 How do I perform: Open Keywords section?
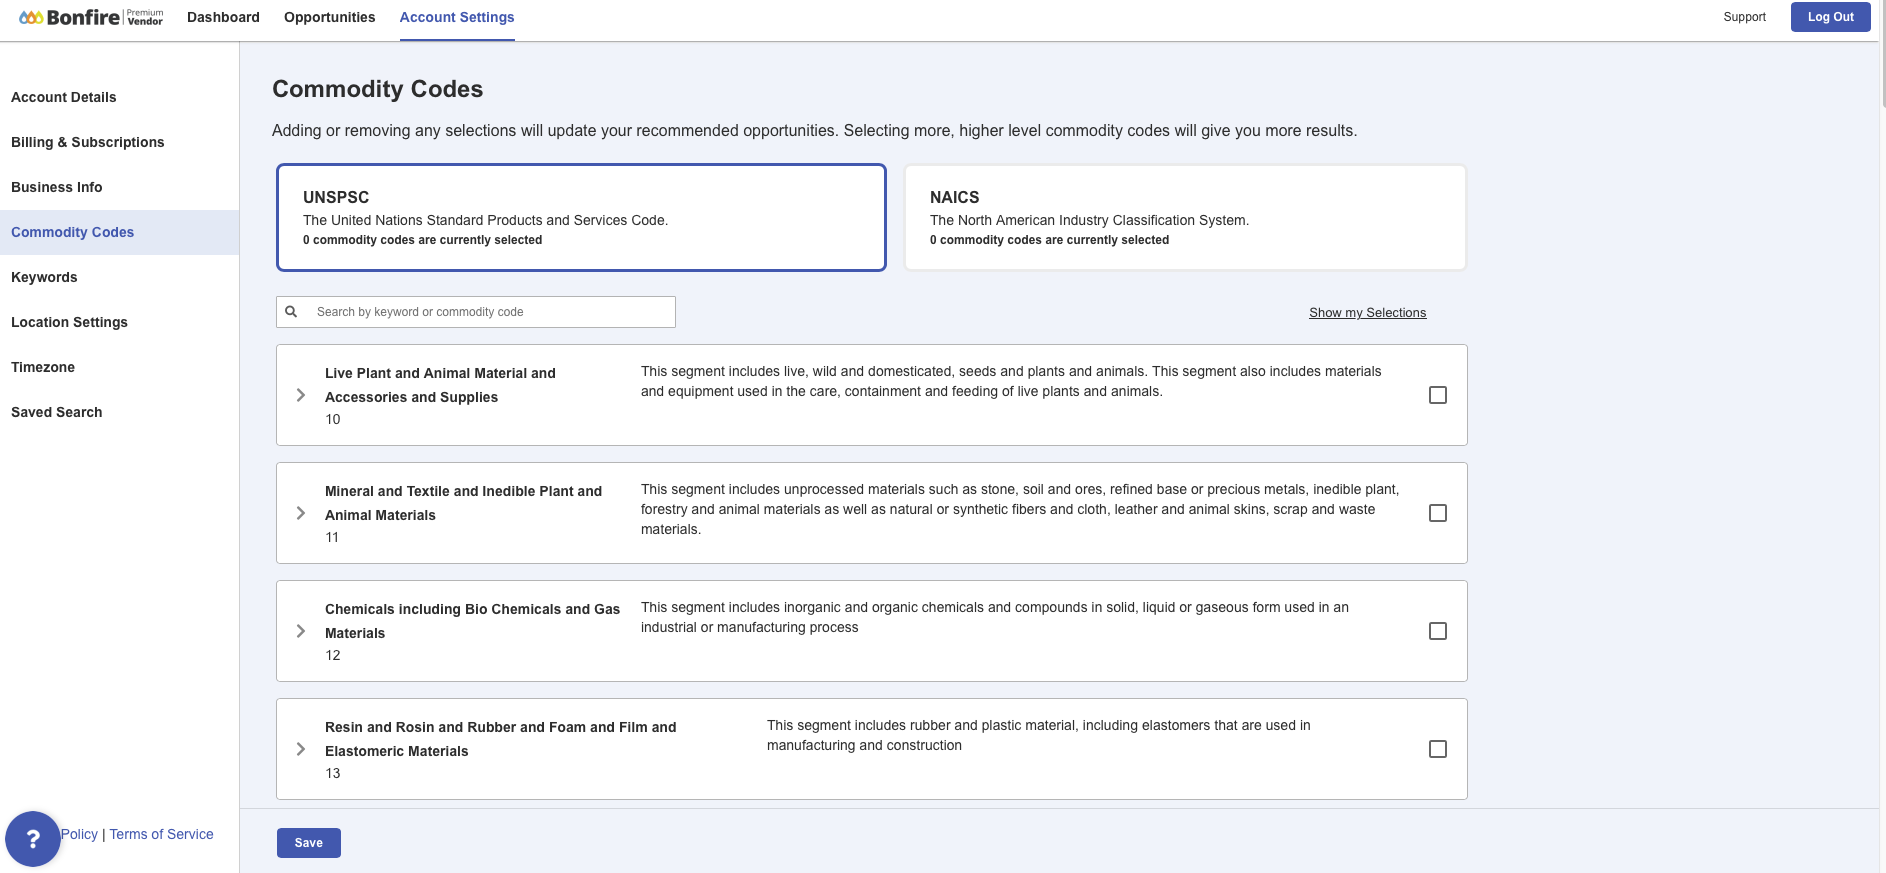pyautogui.click(x=44, y=277)
